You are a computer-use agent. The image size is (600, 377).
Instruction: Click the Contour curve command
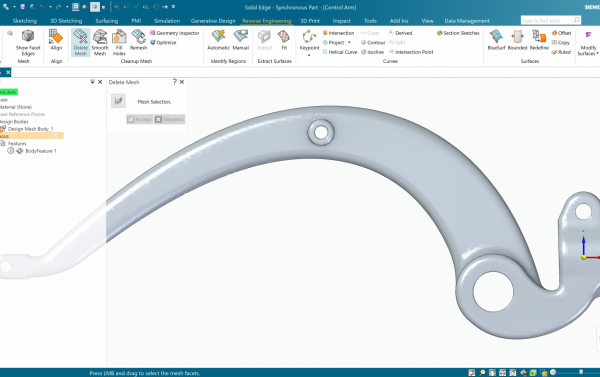[373, 42]
